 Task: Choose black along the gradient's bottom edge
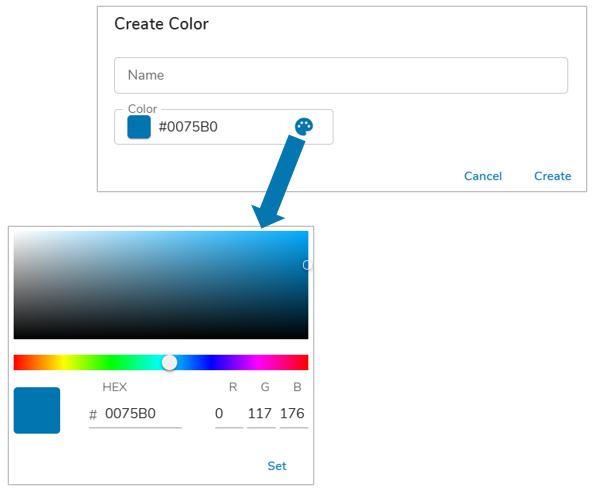(161, 336)
